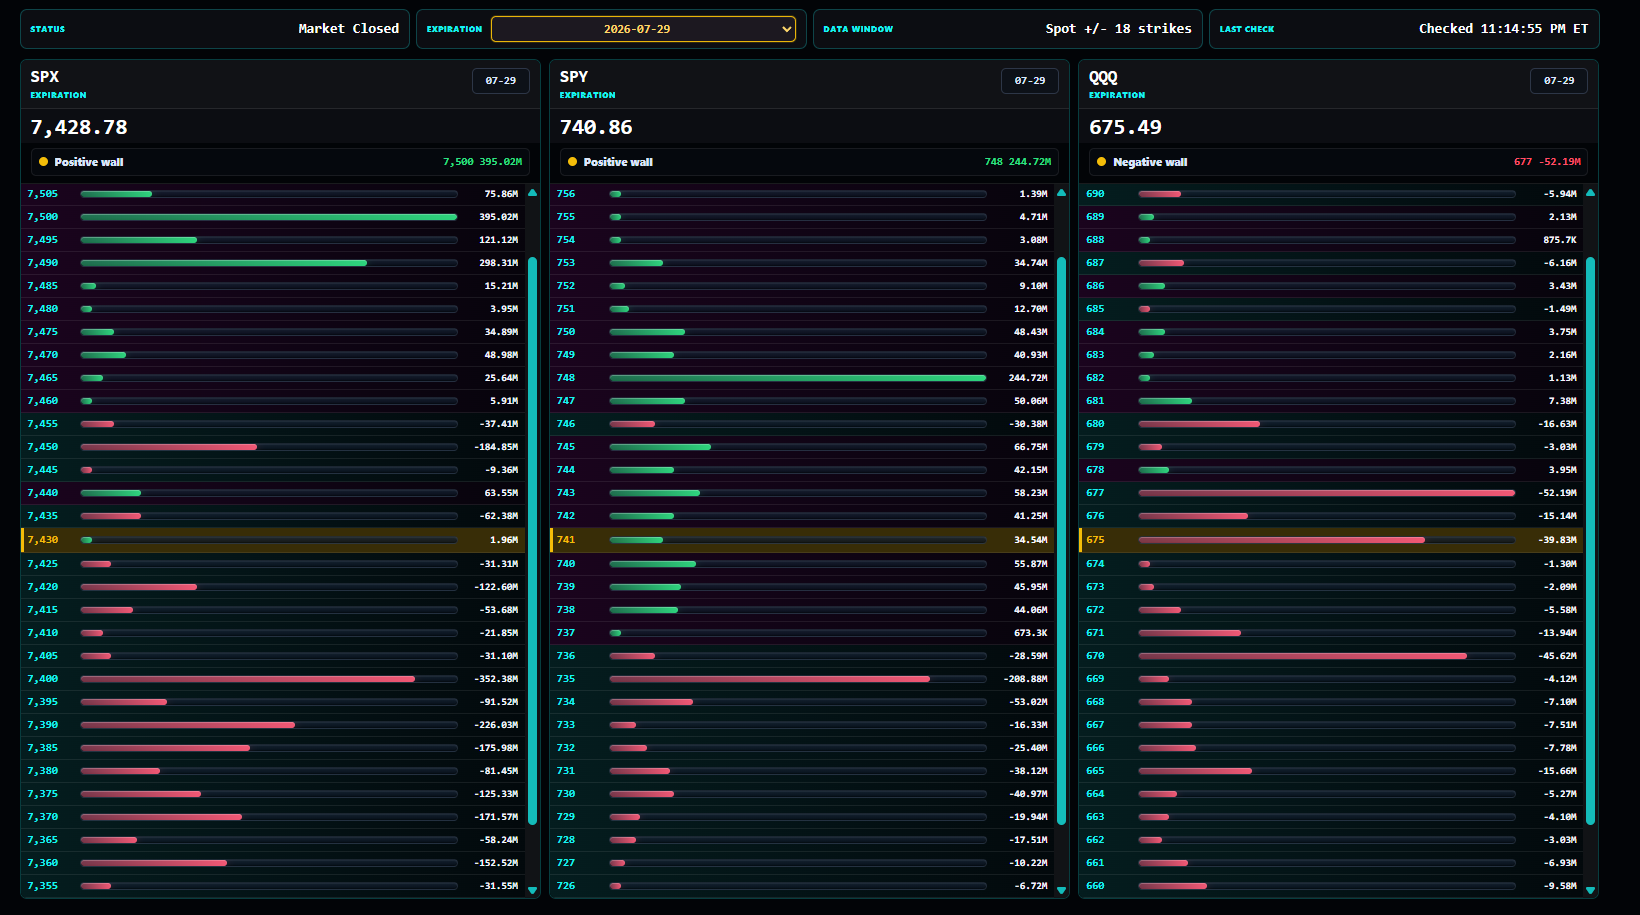
Task: Click the SPY spot price 740.86
Action: click(x=596, y=128)
